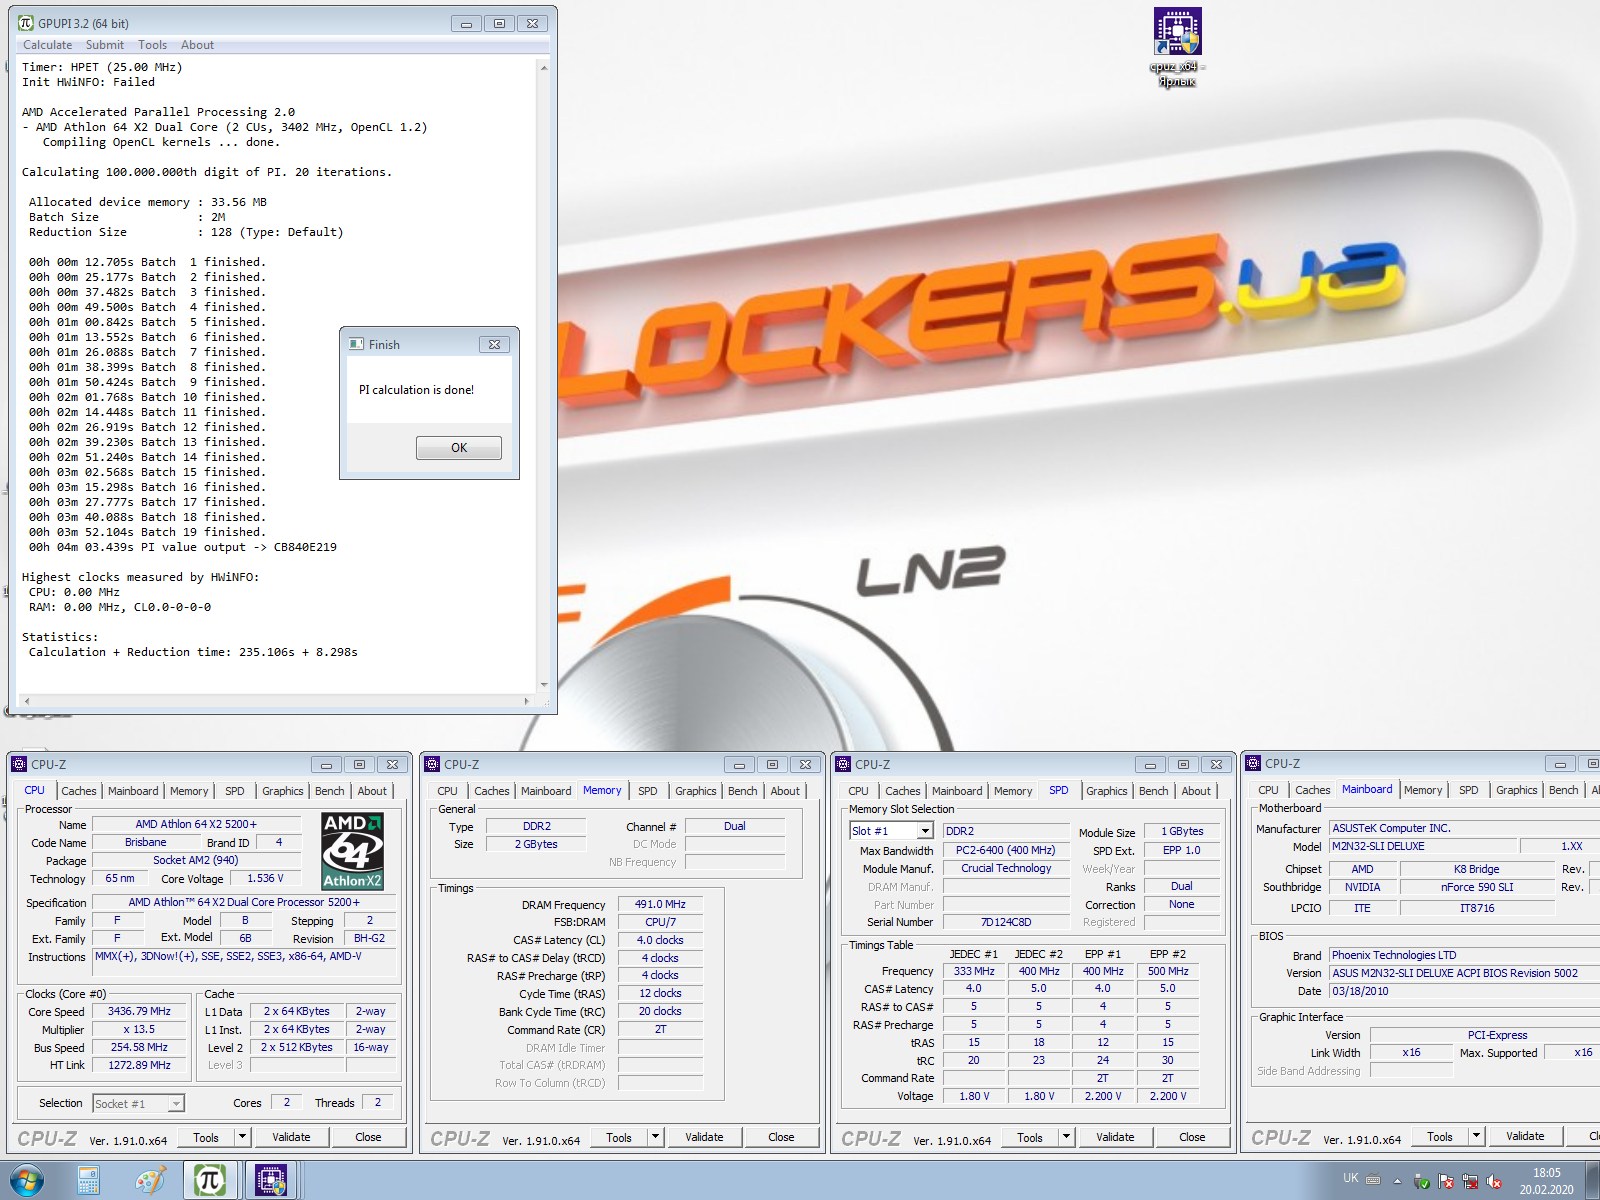
Task: Click the GPUPI window title icon
Action: coord(26,23)
